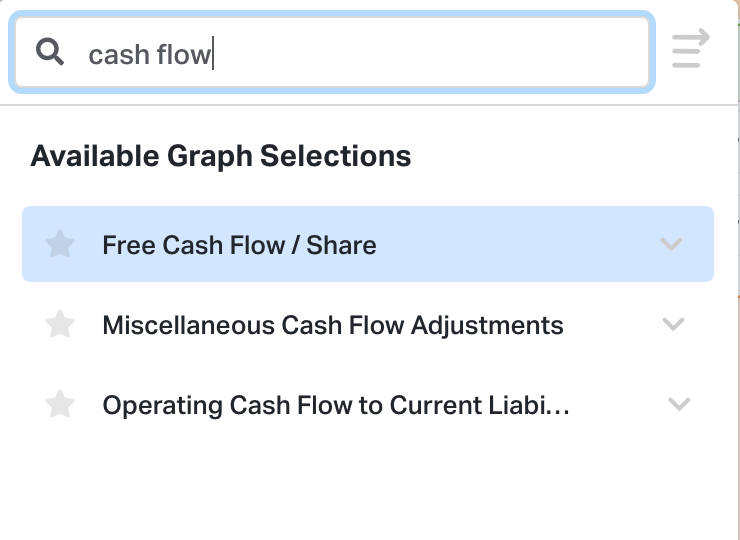Screen dimensions: 740x540
Task: Choose the Miscellaneous Cash Flow Adjustments label
Action: (x=332, y=325)
